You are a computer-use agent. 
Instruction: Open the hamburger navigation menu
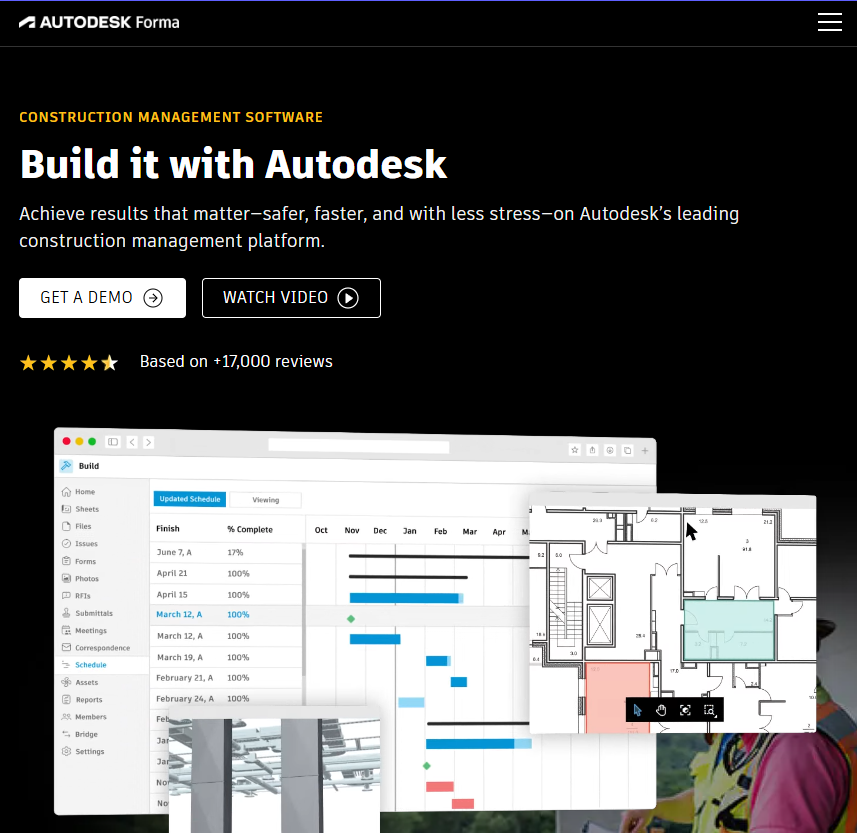click(829, 22)
